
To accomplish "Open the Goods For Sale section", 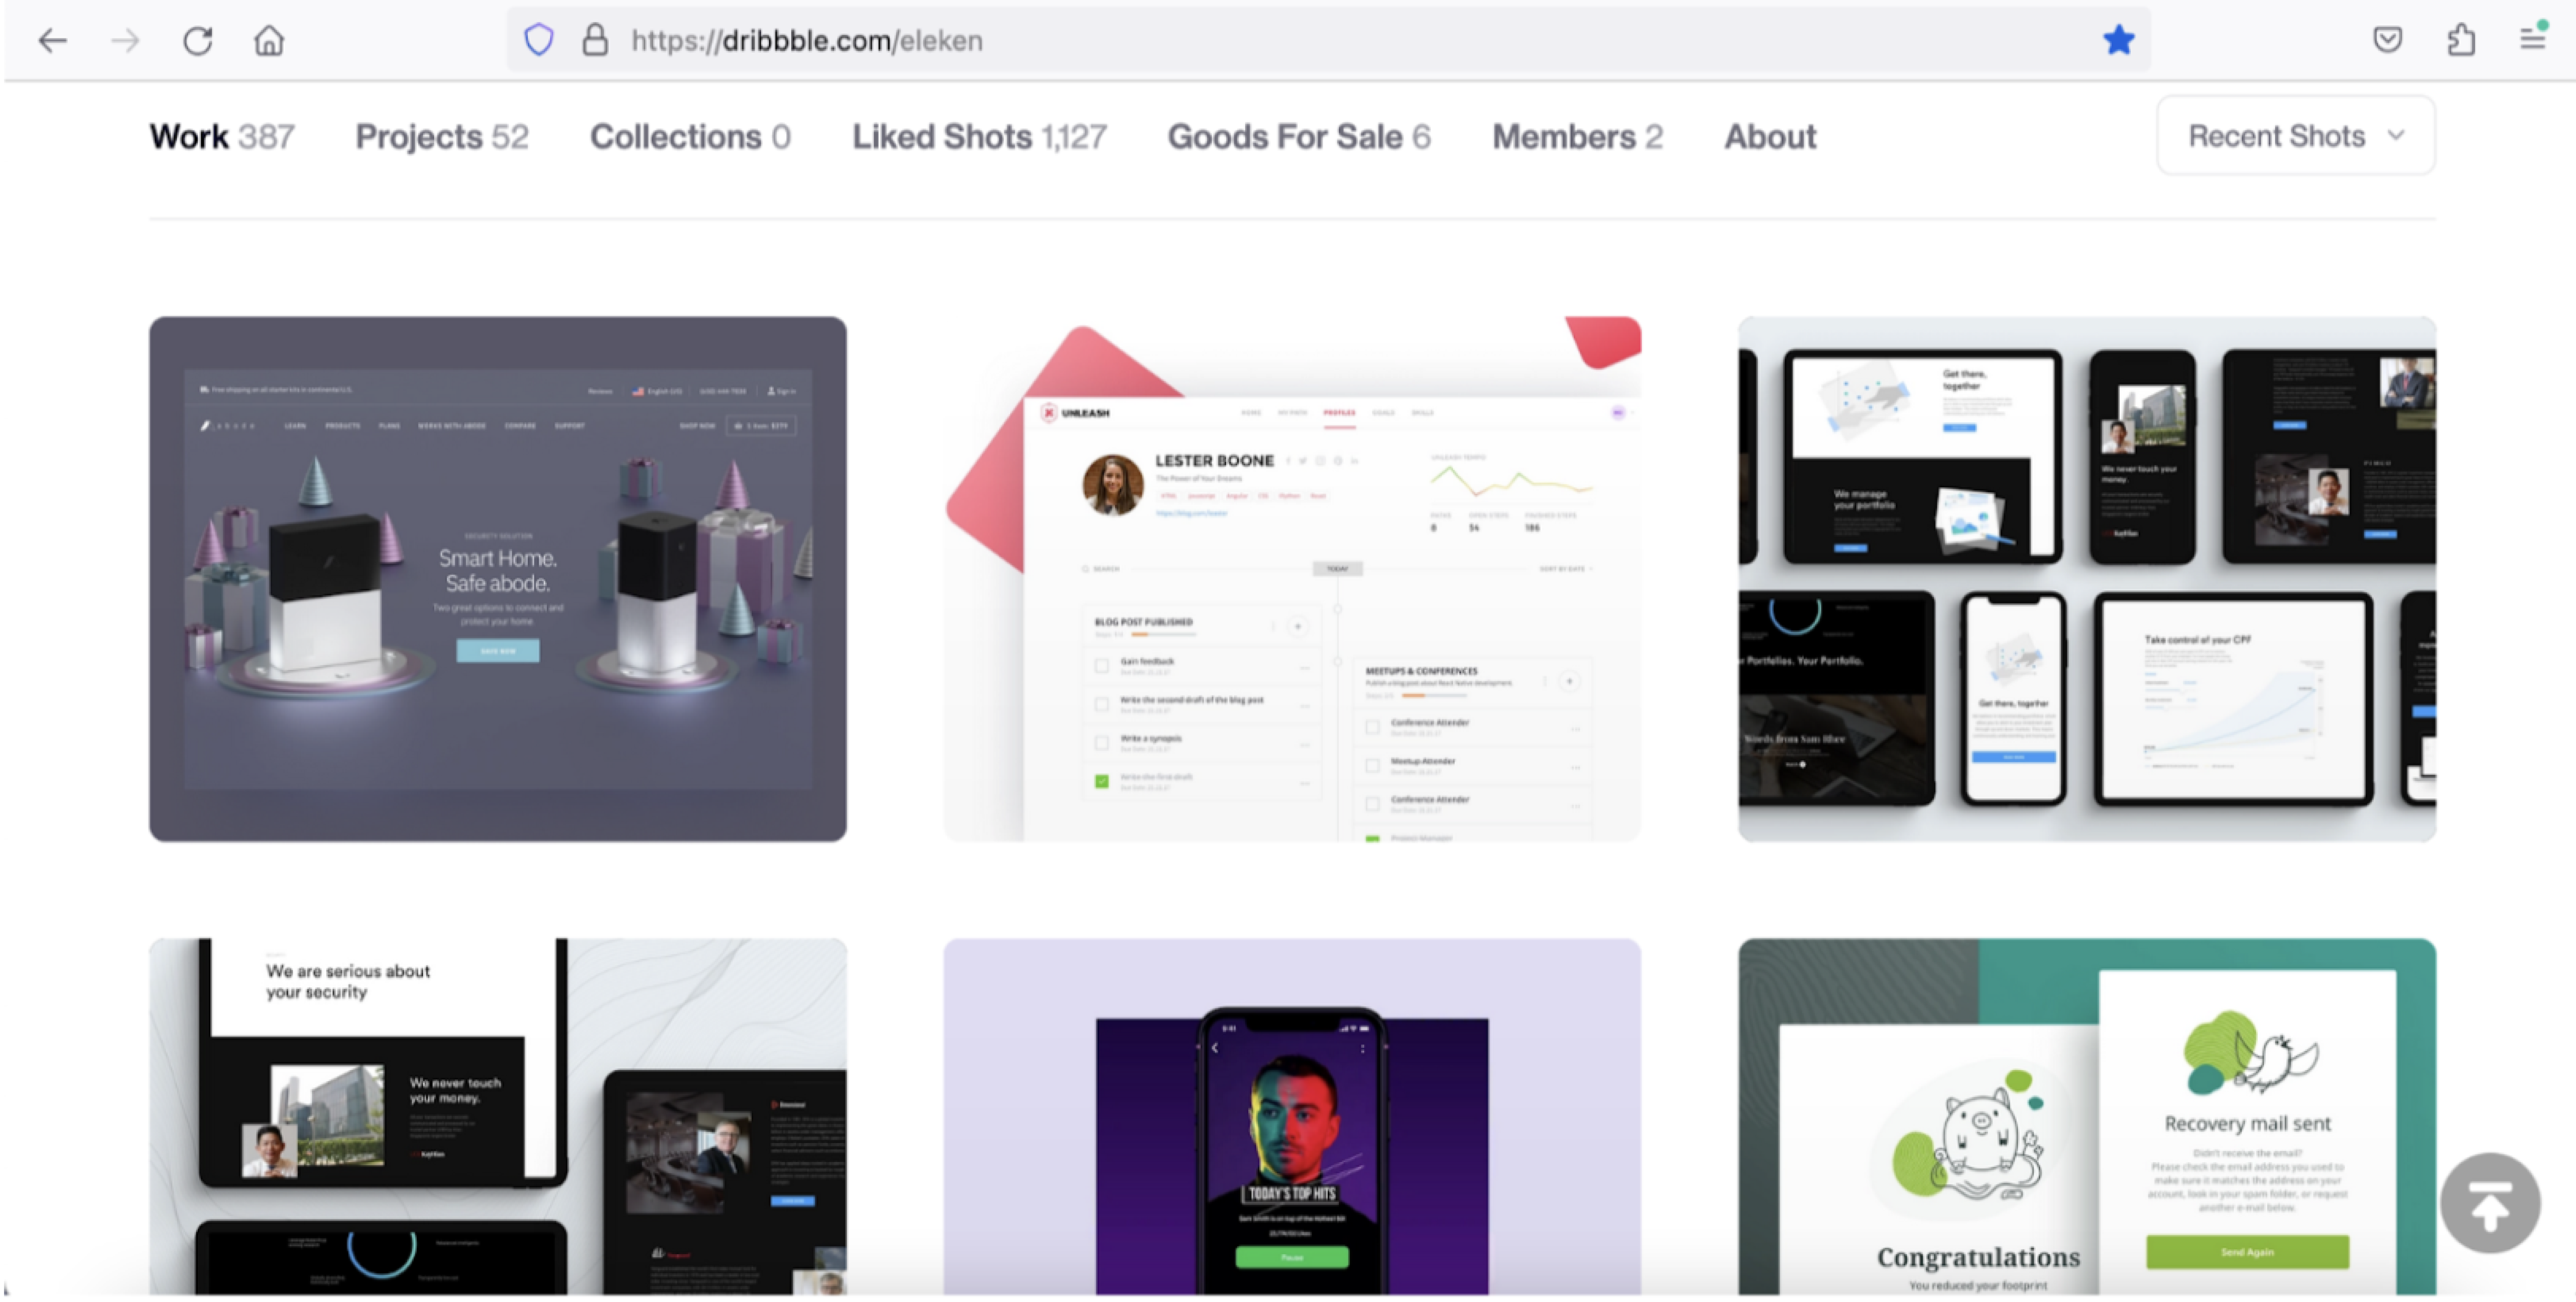I will click(x=1298, y=136).
